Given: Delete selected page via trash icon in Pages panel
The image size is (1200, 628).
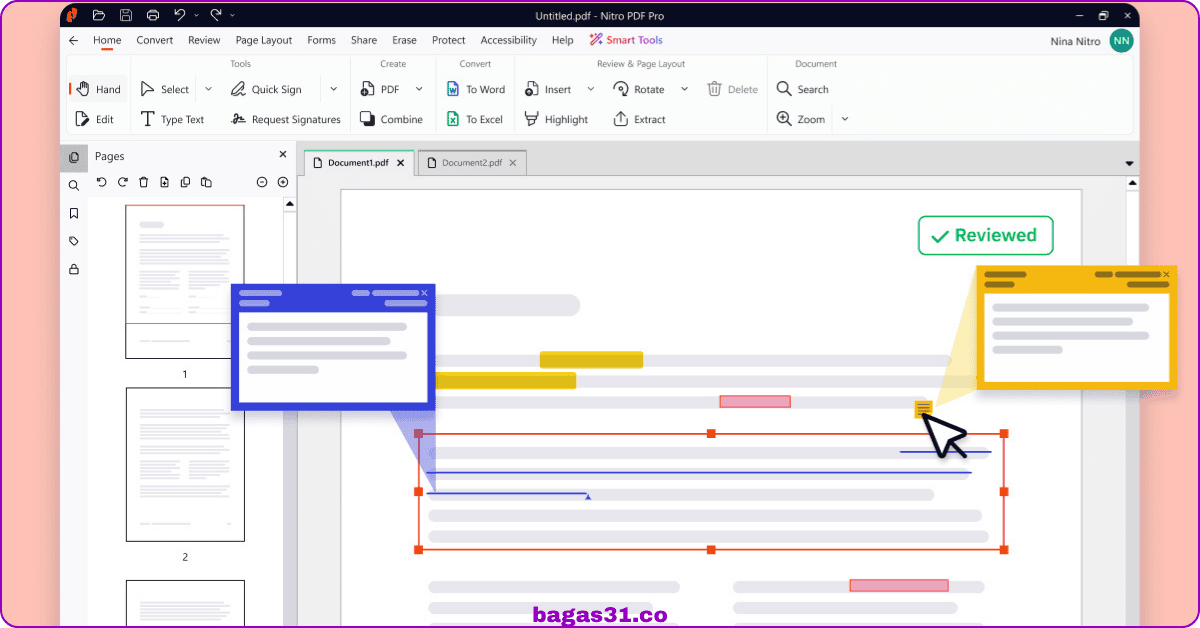Looking at the screenshot, I should (x=143, y=182).
